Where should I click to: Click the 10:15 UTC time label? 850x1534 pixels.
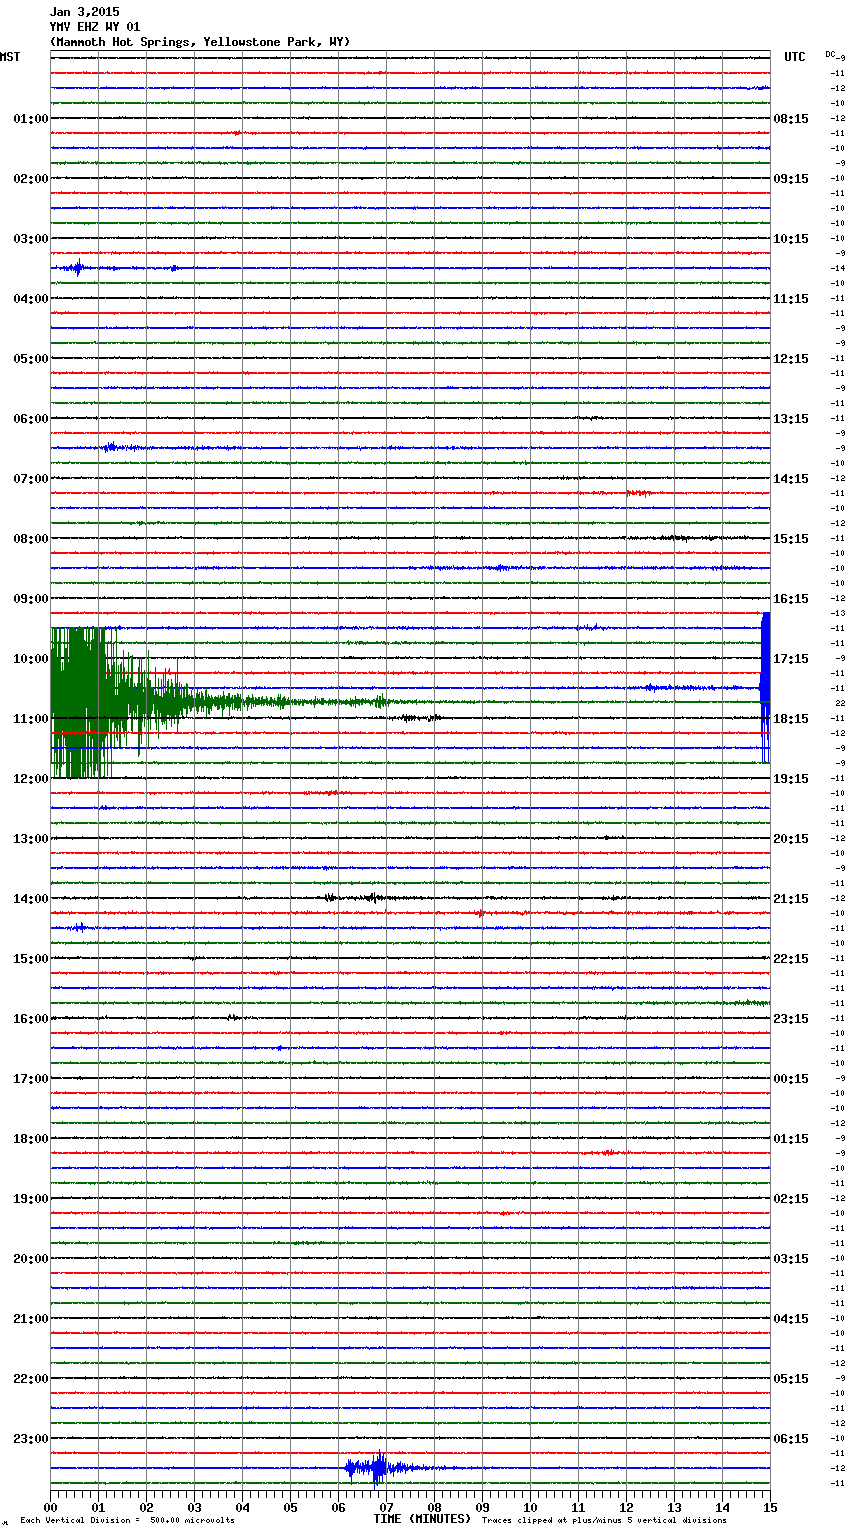791,239
